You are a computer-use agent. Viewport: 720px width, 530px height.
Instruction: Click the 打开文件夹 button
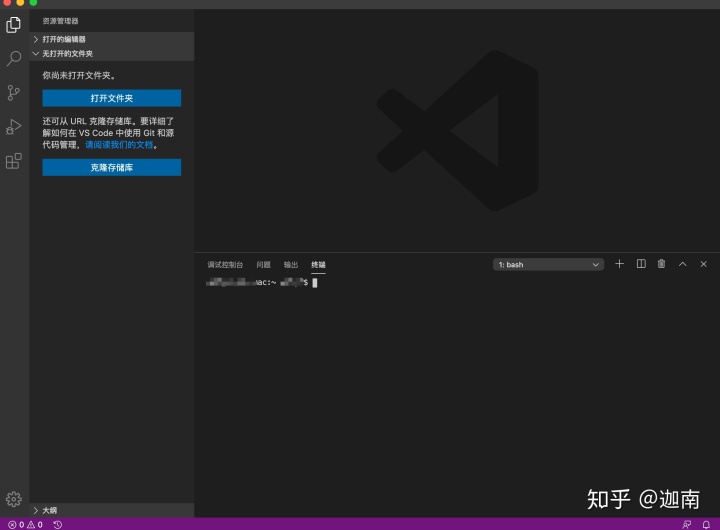pos(112,98)
